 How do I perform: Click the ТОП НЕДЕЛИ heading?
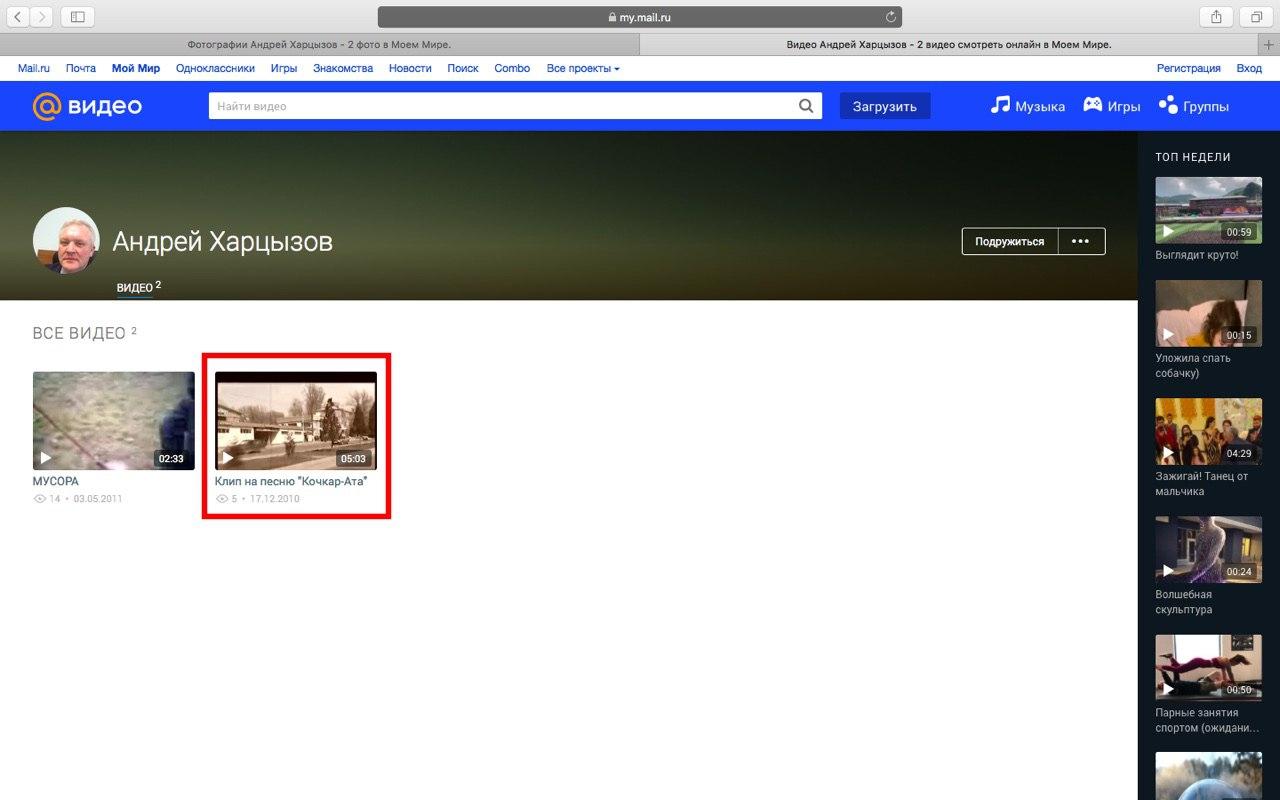(1193, 157)
